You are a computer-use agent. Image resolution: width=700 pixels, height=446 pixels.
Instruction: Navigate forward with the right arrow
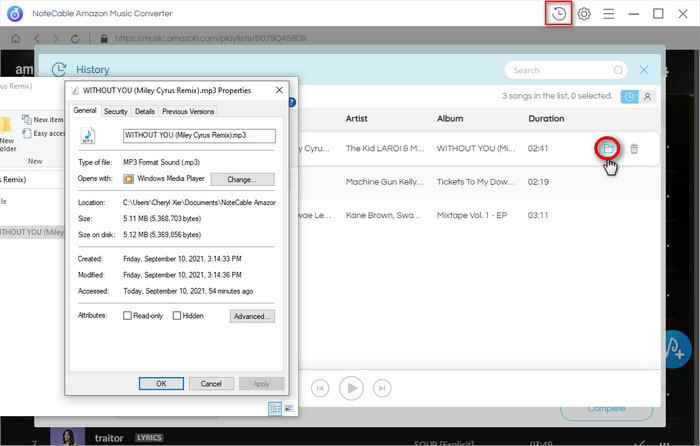click(x=55, y=39)
